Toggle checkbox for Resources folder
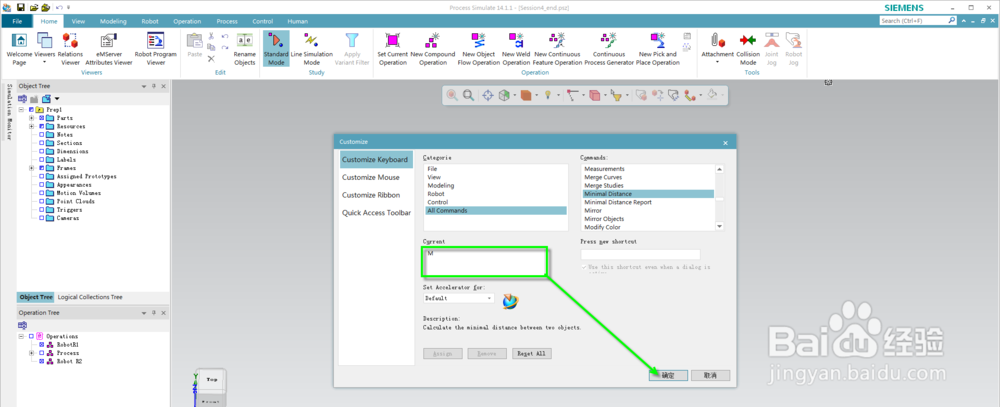This screenshot has height=407, width=1000. coord(42,126)
